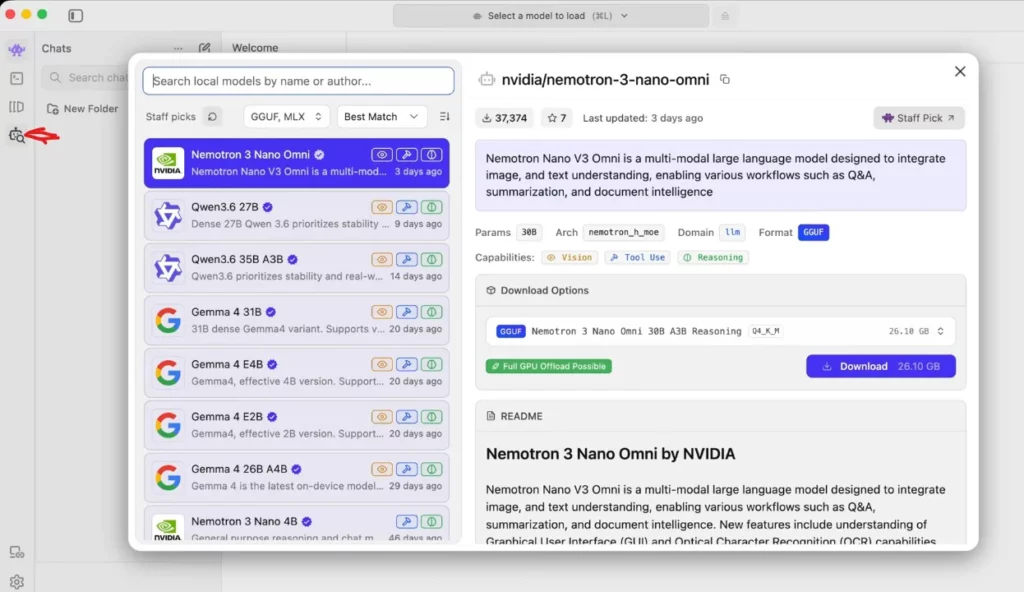Click the Reasoning icon on Qwen3.6 35B A3B
Viewport: 1024px width, 592px height.
point(432,259)
